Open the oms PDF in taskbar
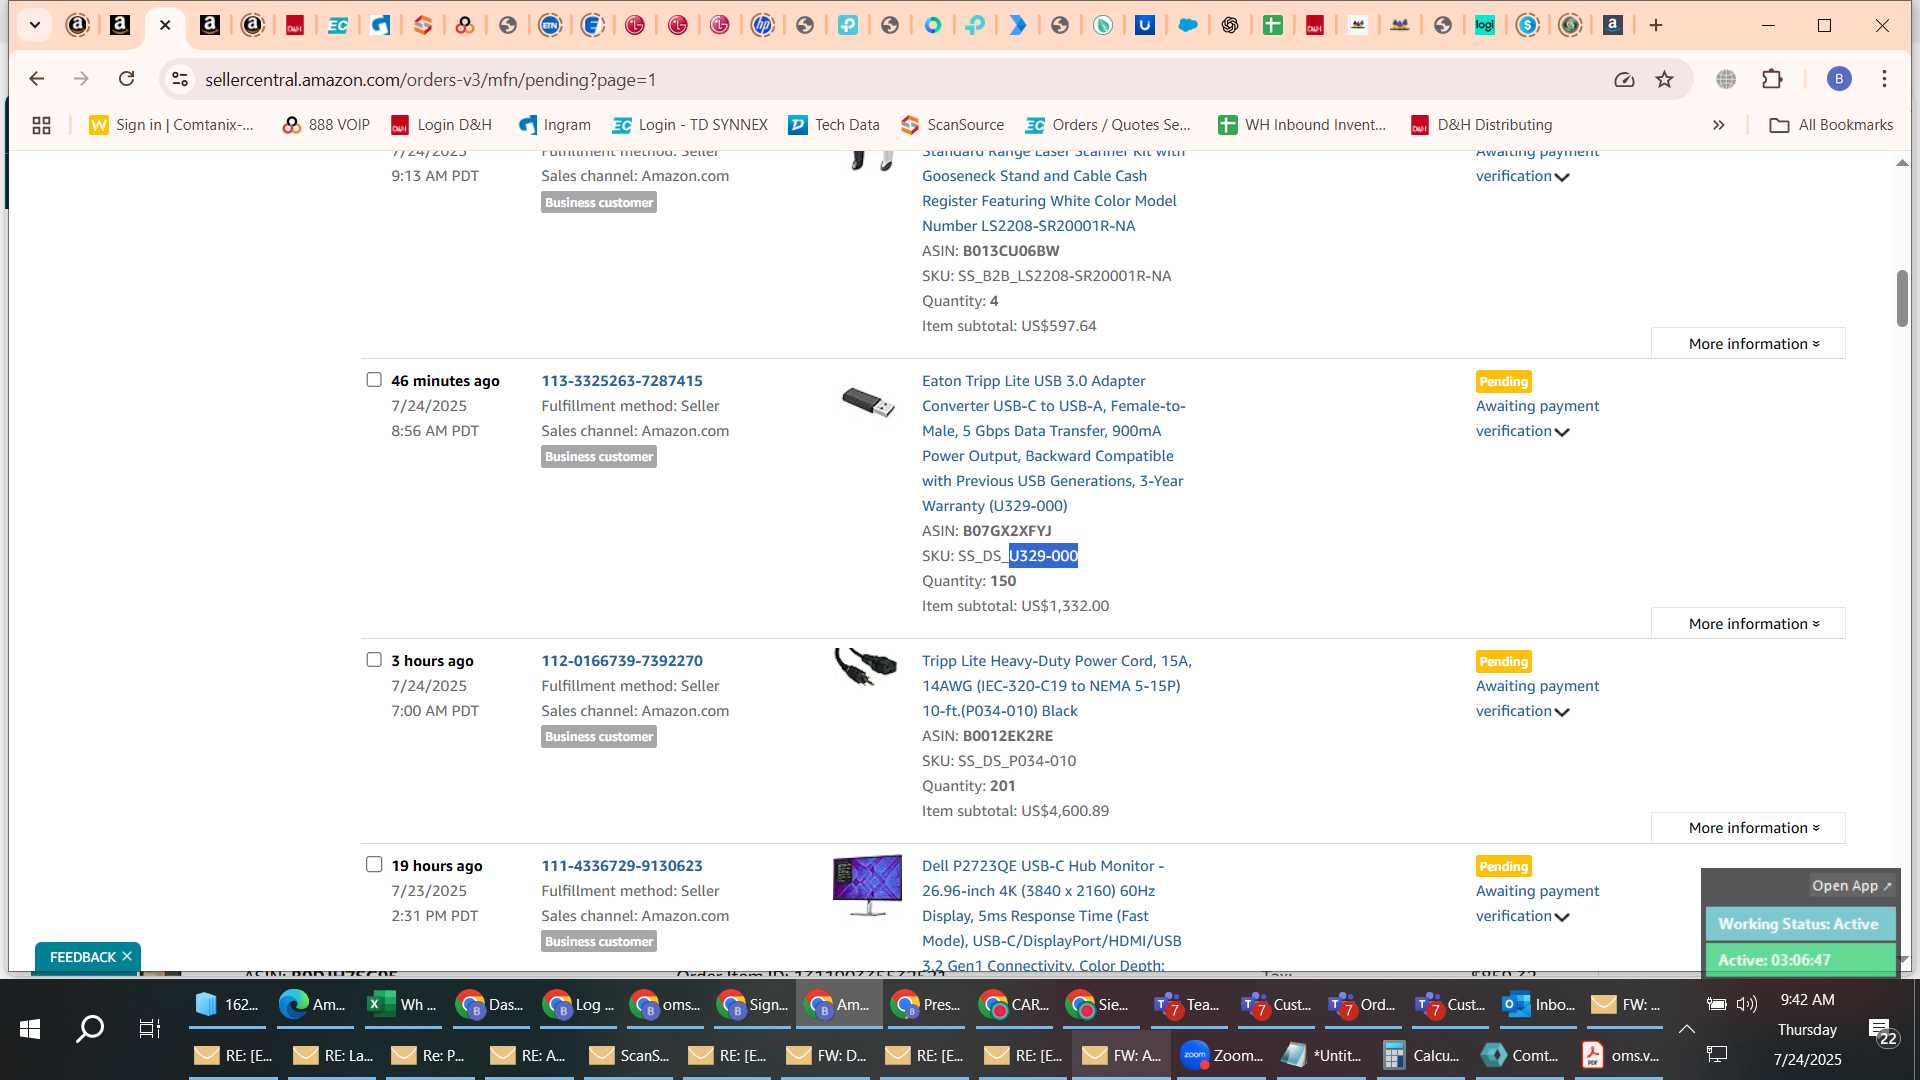 (x=1620, y=1055)
